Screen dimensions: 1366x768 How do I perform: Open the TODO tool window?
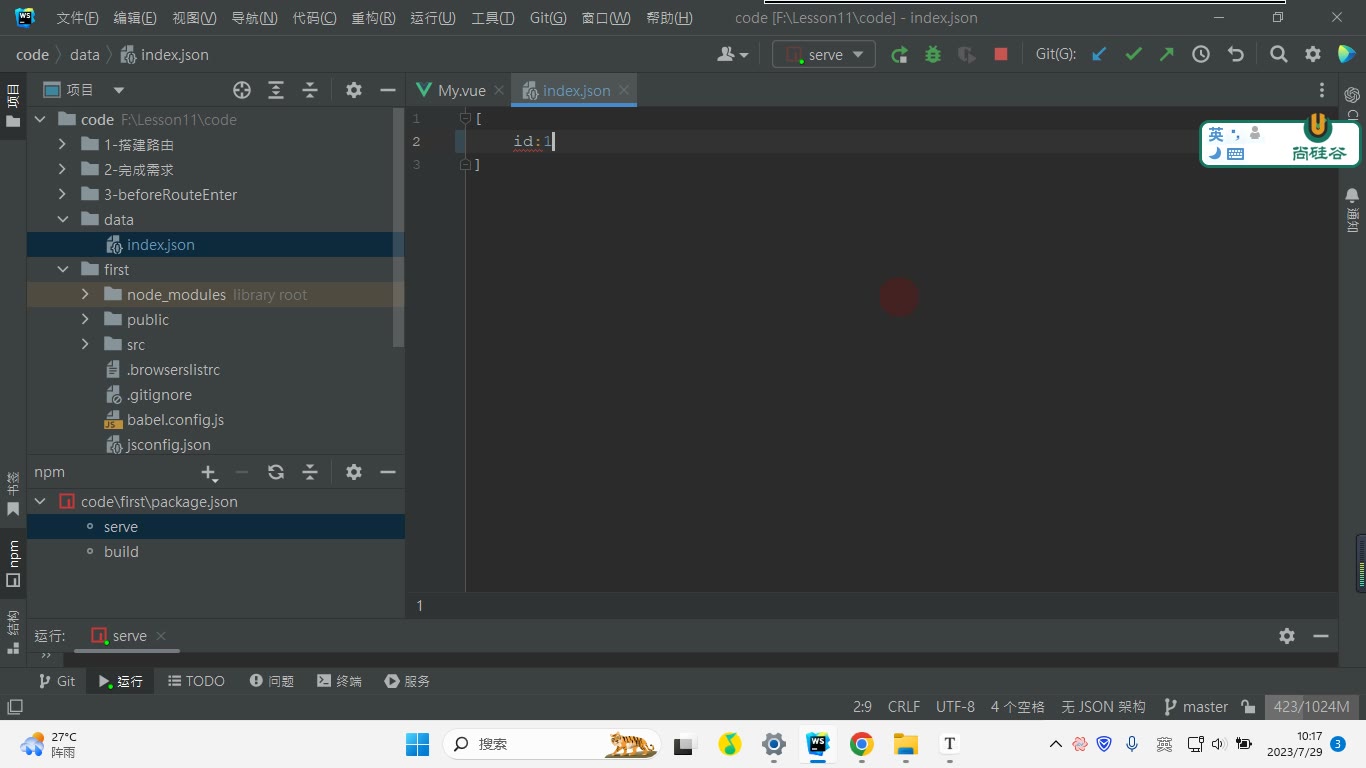[x=196, y=681]
